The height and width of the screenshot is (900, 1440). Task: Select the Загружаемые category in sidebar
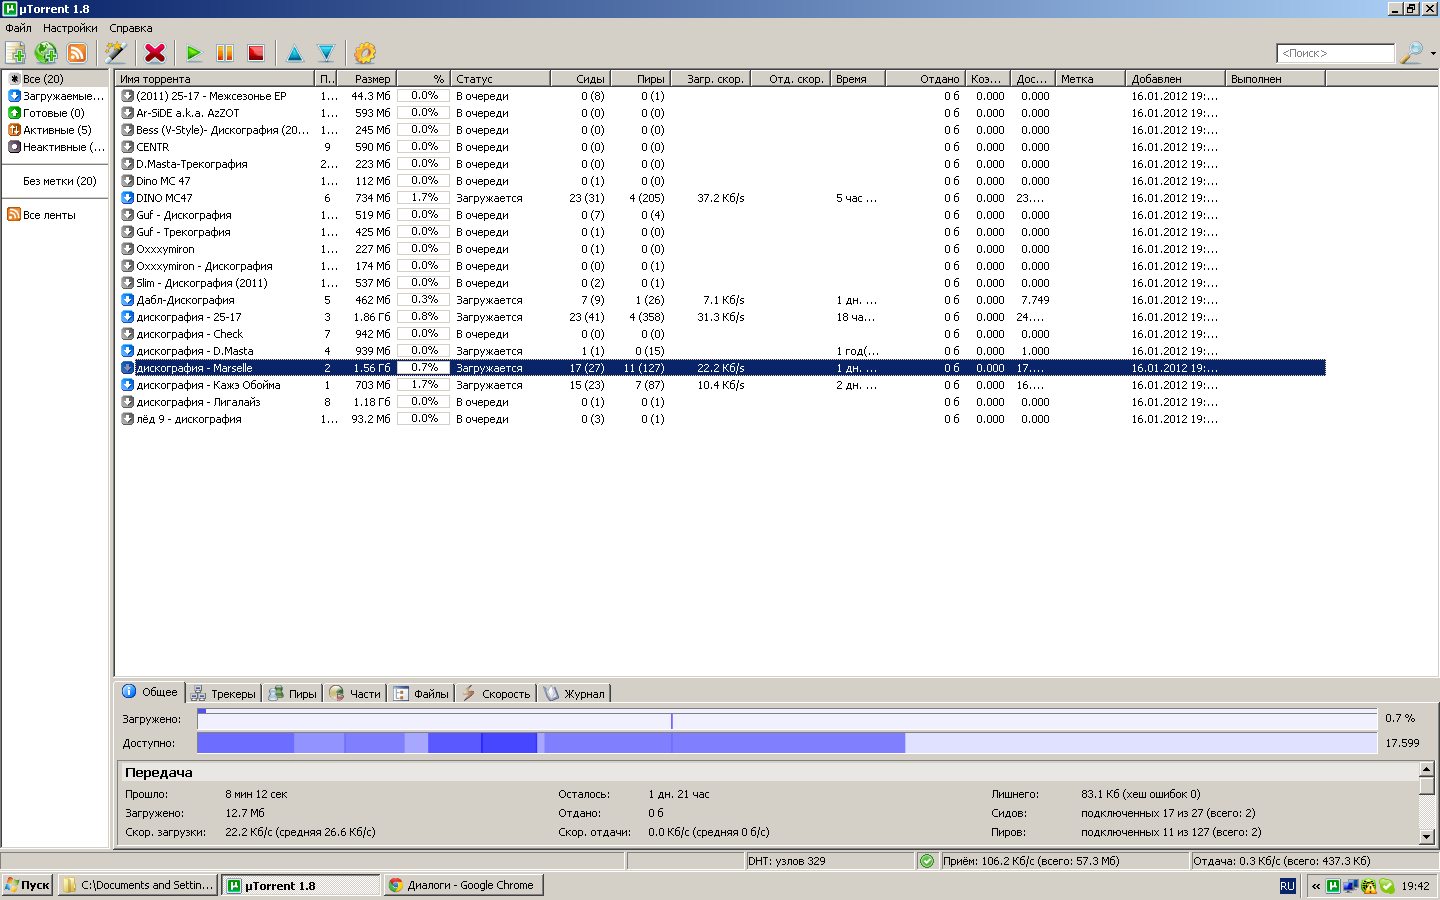pyautogui.click(x=56, y=96)
